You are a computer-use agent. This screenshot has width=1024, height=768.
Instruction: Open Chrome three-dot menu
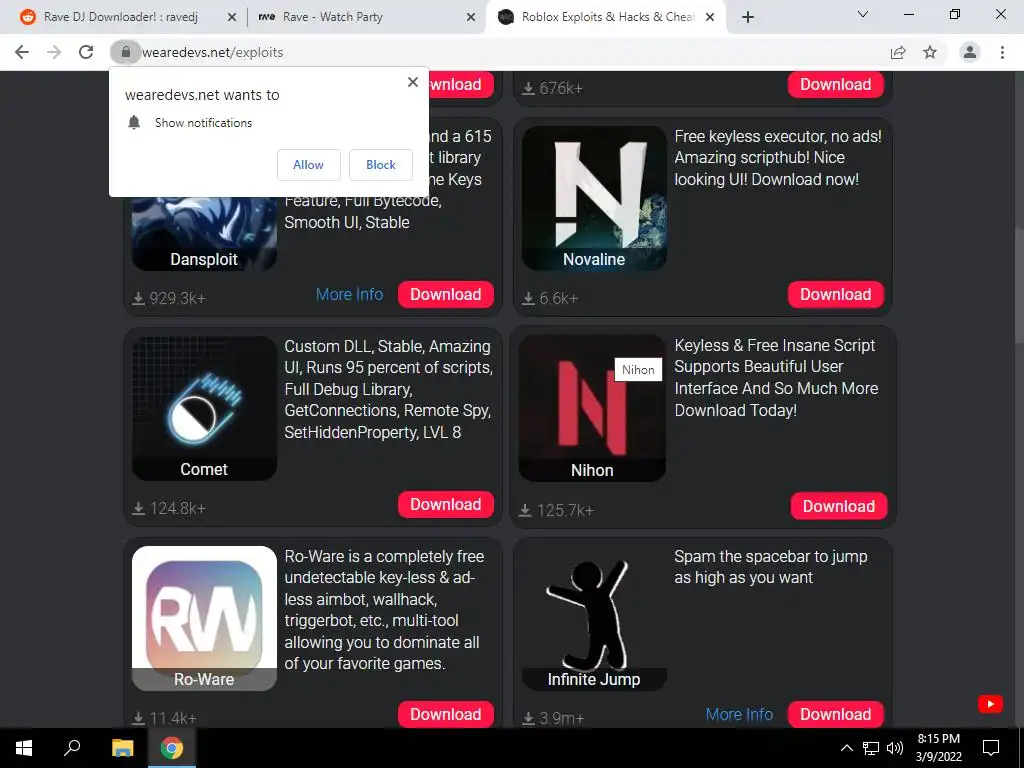pos(1002,52)
